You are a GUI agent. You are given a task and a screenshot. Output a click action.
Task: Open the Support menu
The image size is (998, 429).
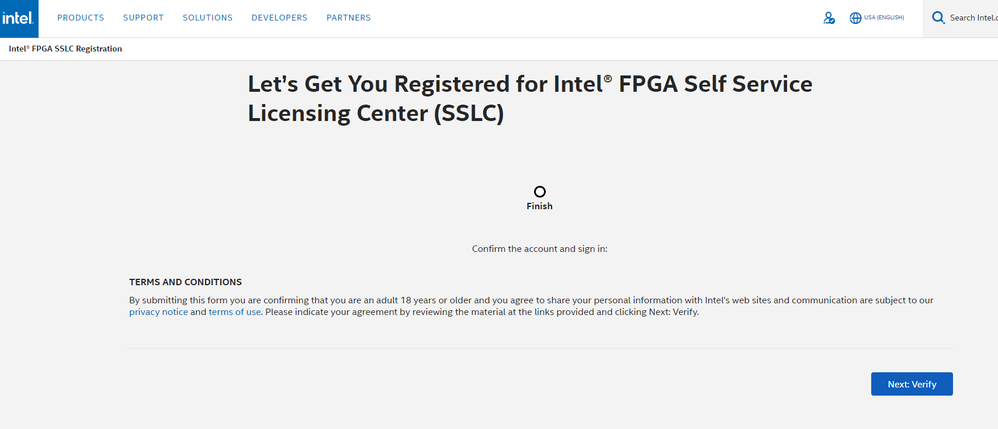(x=143, y=18)
